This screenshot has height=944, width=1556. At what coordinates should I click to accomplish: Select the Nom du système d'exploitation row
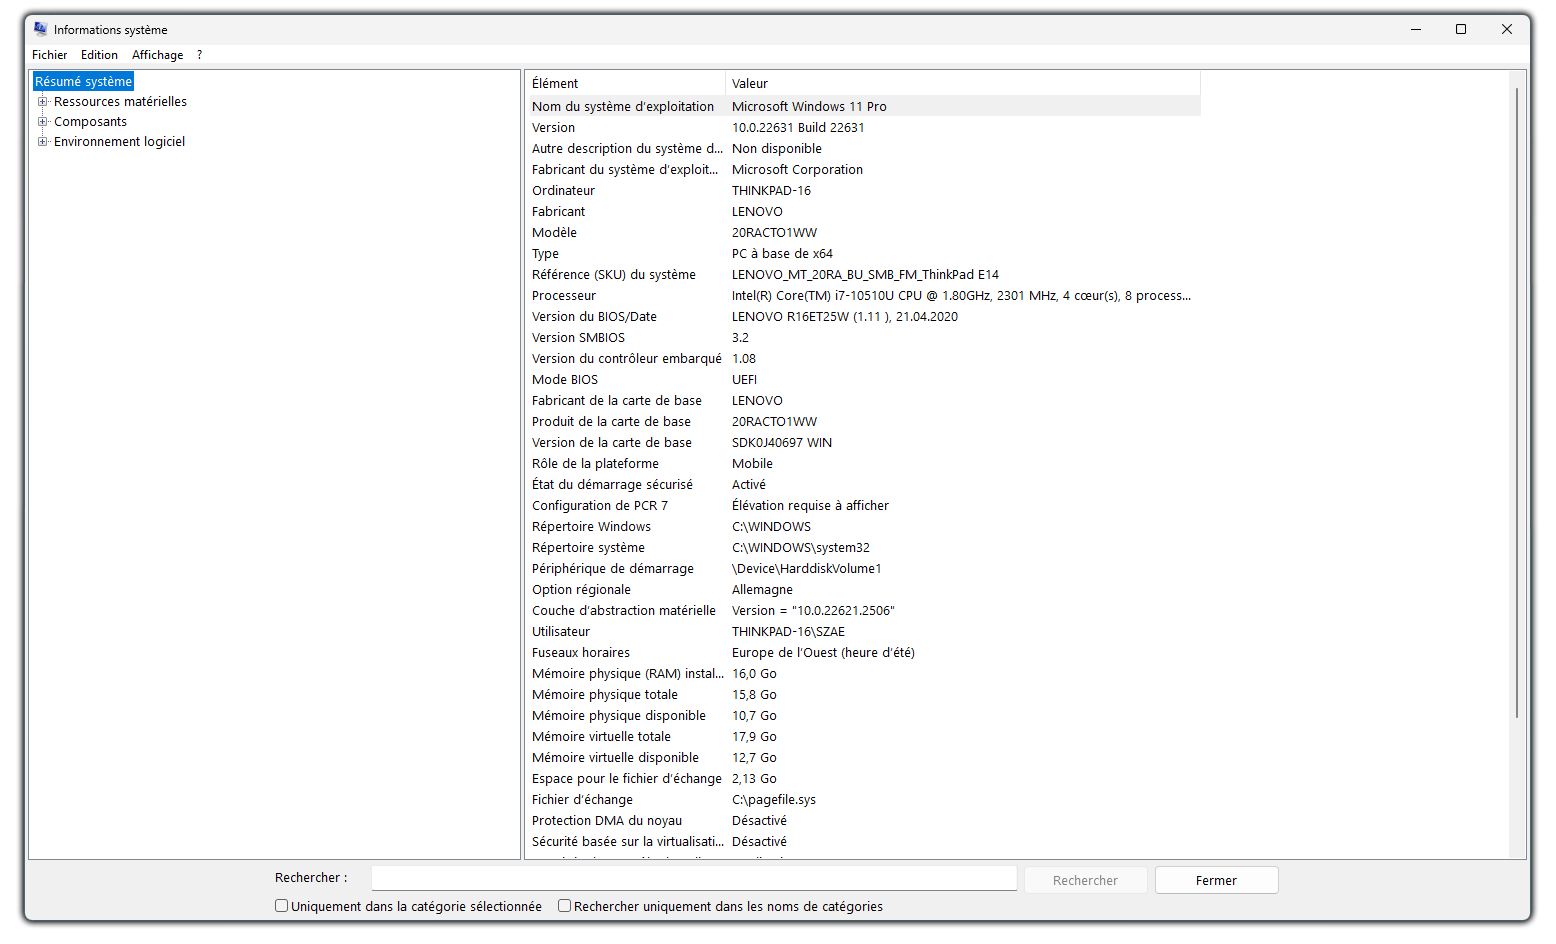[x=864, y=106]
